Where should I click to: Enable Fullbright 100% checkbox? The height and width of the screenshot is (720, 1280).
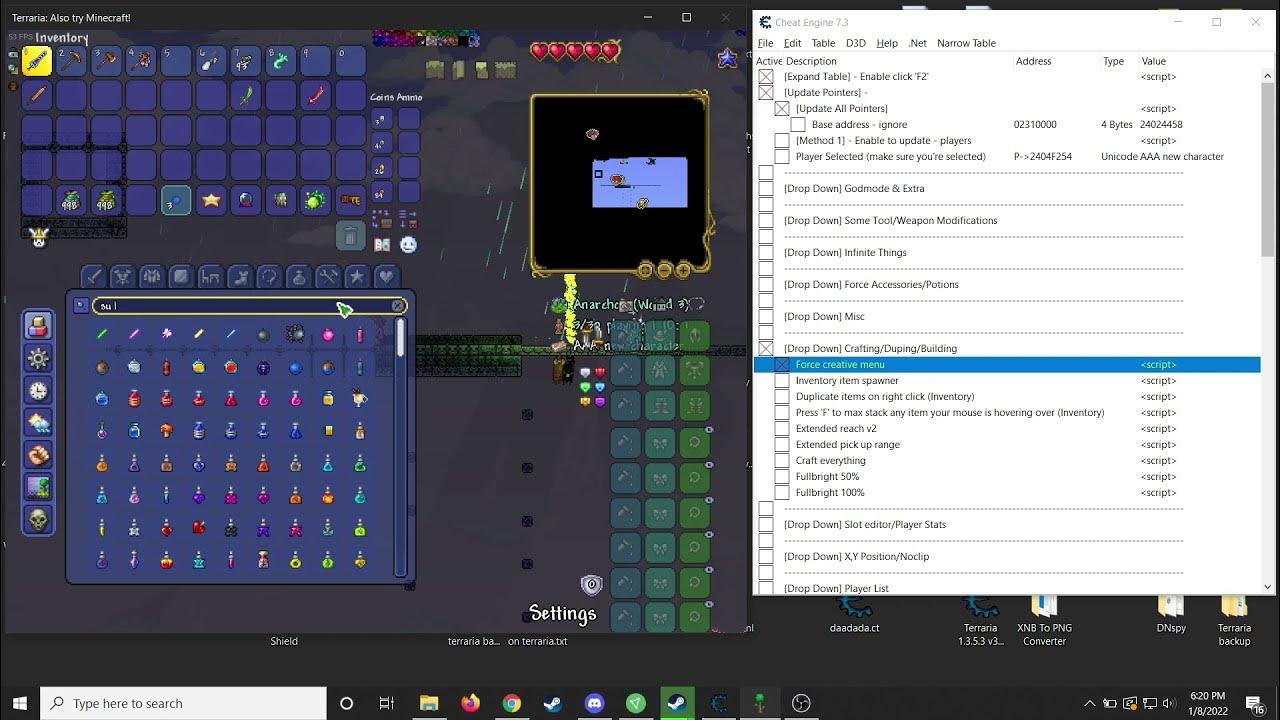pos(782,493)
